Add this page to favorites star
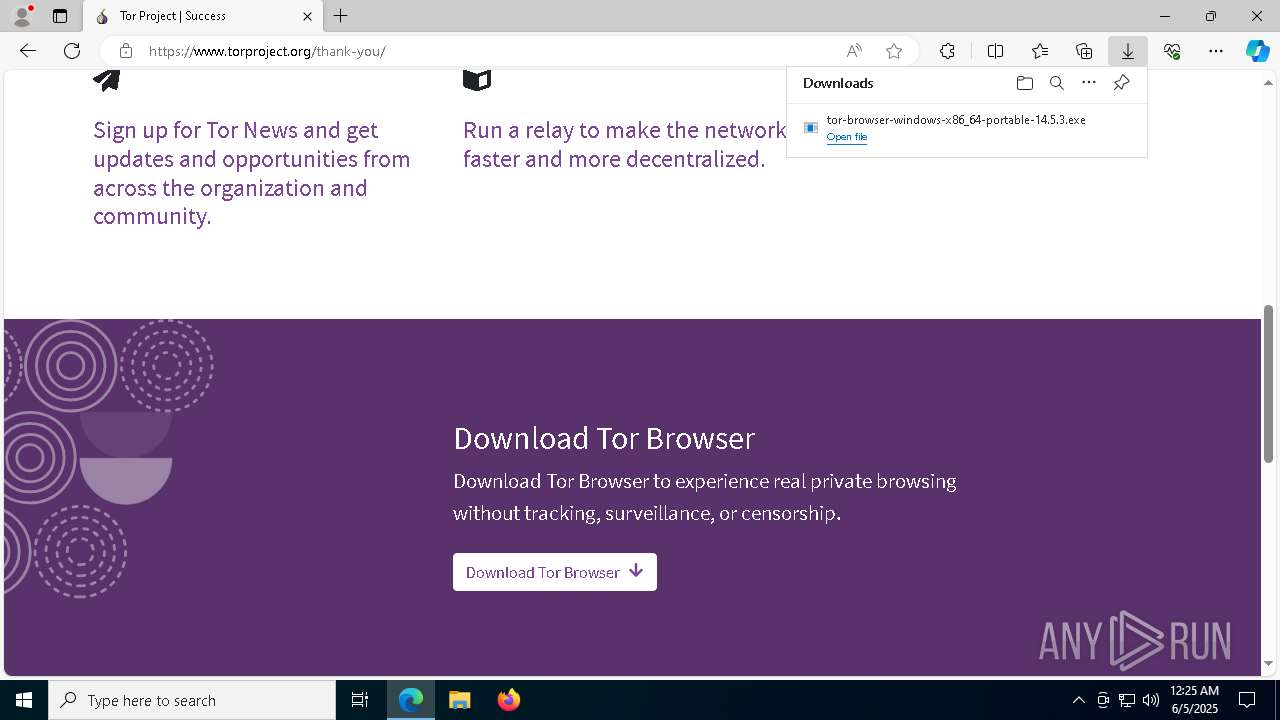 [x=894, y=51]
